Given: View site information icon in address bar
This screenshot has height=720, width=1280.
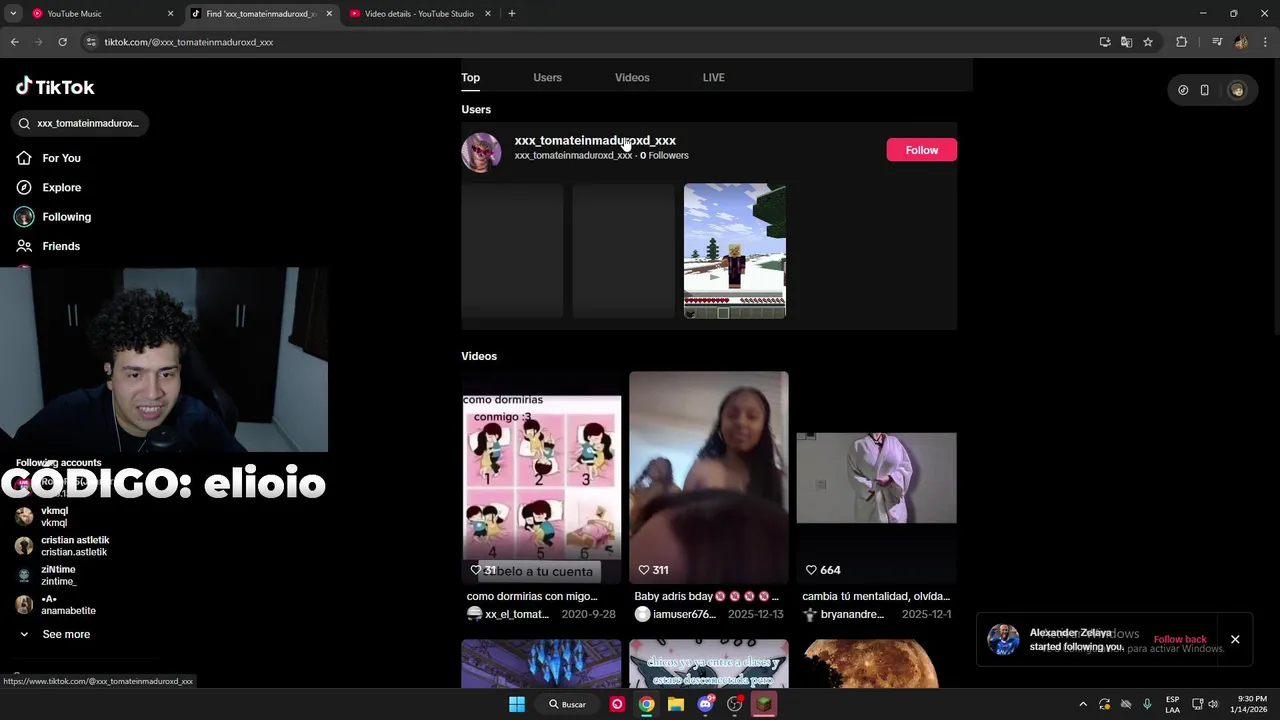Looking at the screenshot, I should (x=91, y=42).
